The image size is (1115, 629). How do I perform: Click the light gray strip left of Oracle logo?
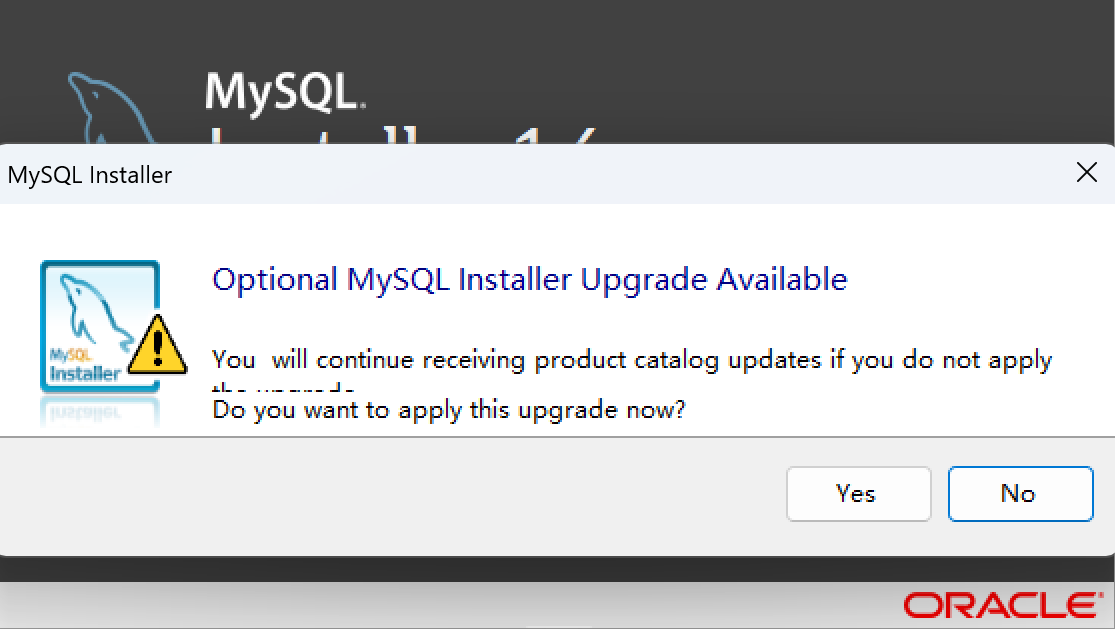[450, 606]
